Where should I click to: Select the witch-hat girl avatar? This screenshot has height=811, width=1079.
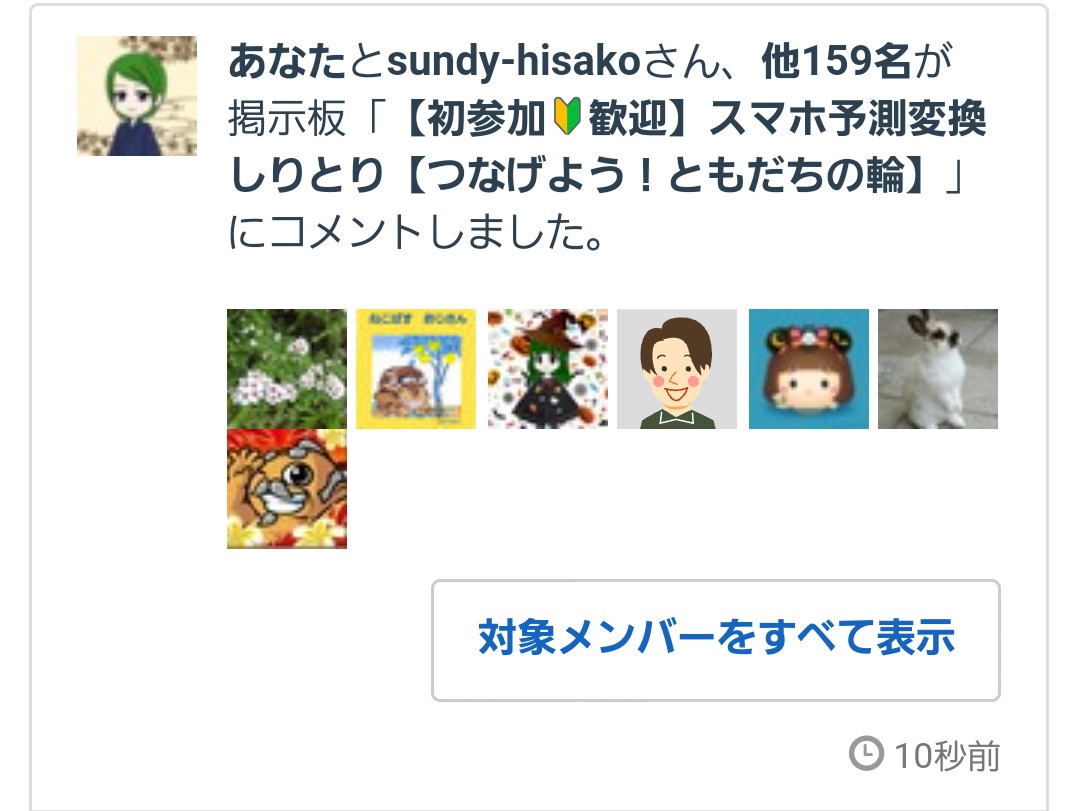click(548, 369)
